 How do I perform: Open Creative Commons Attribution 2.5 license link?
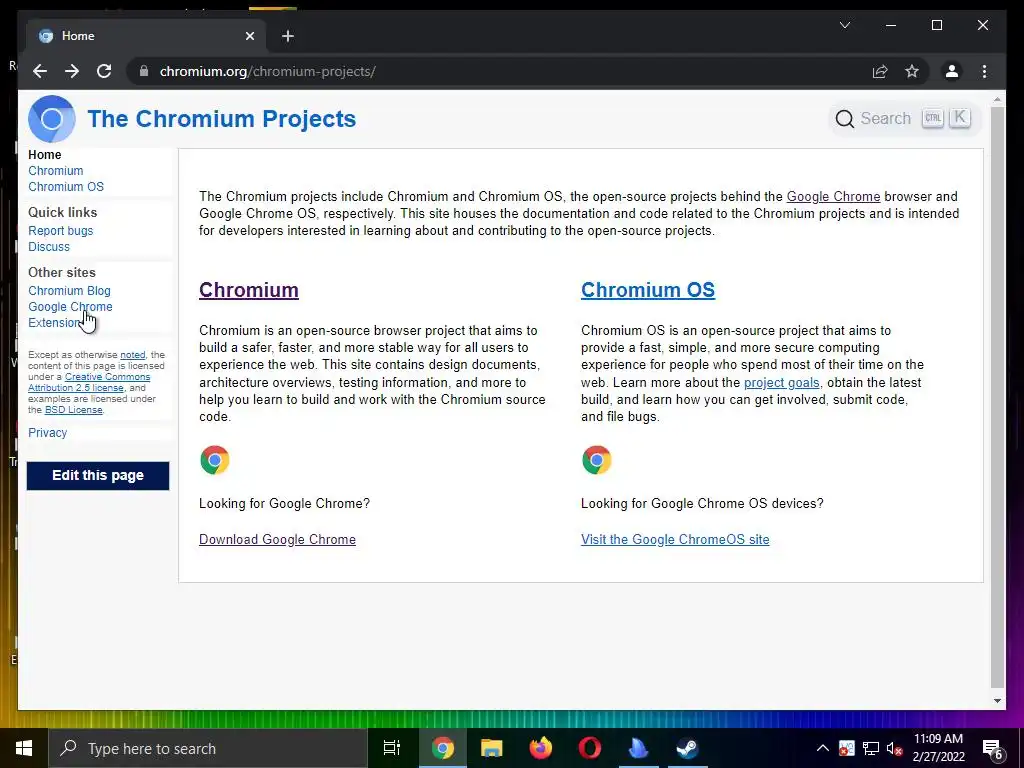[89, 382]
